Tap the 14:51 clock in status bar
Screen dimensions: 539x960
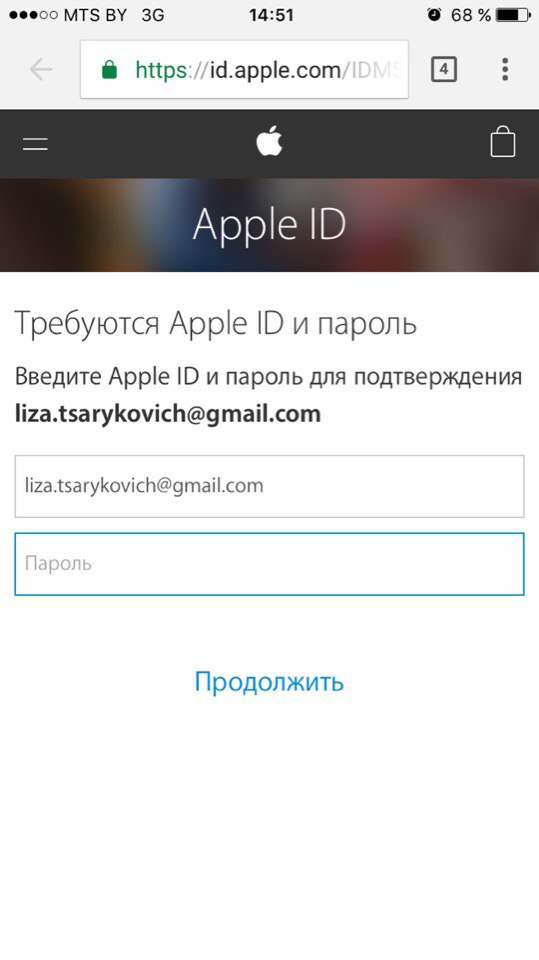pos(271,15)
